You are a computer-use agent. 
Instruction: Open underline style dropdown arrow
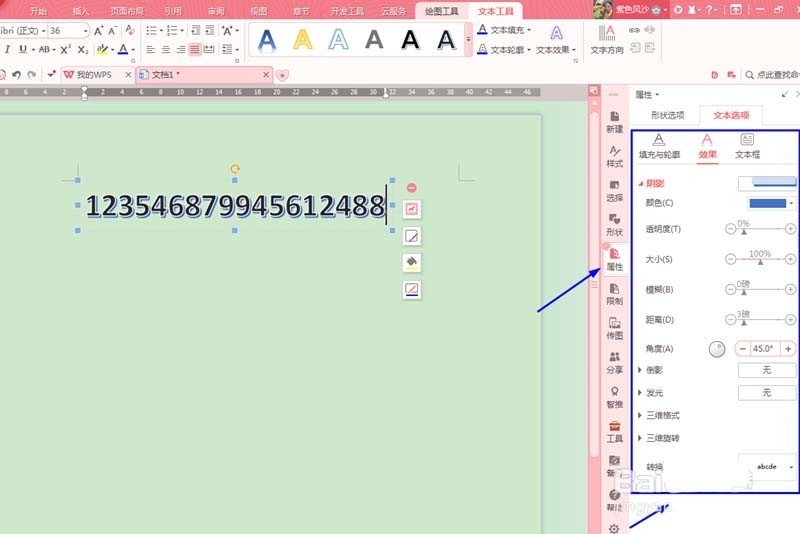coord(34,50)
